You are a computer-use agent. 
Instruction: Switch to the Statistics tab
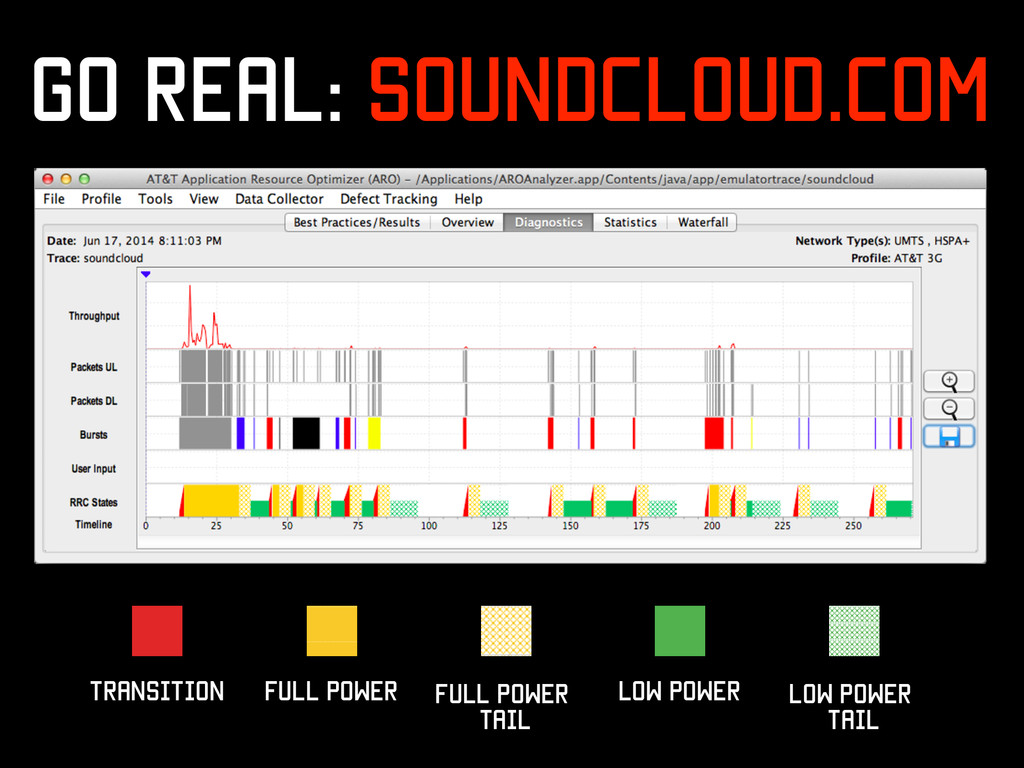coord(630,223)
